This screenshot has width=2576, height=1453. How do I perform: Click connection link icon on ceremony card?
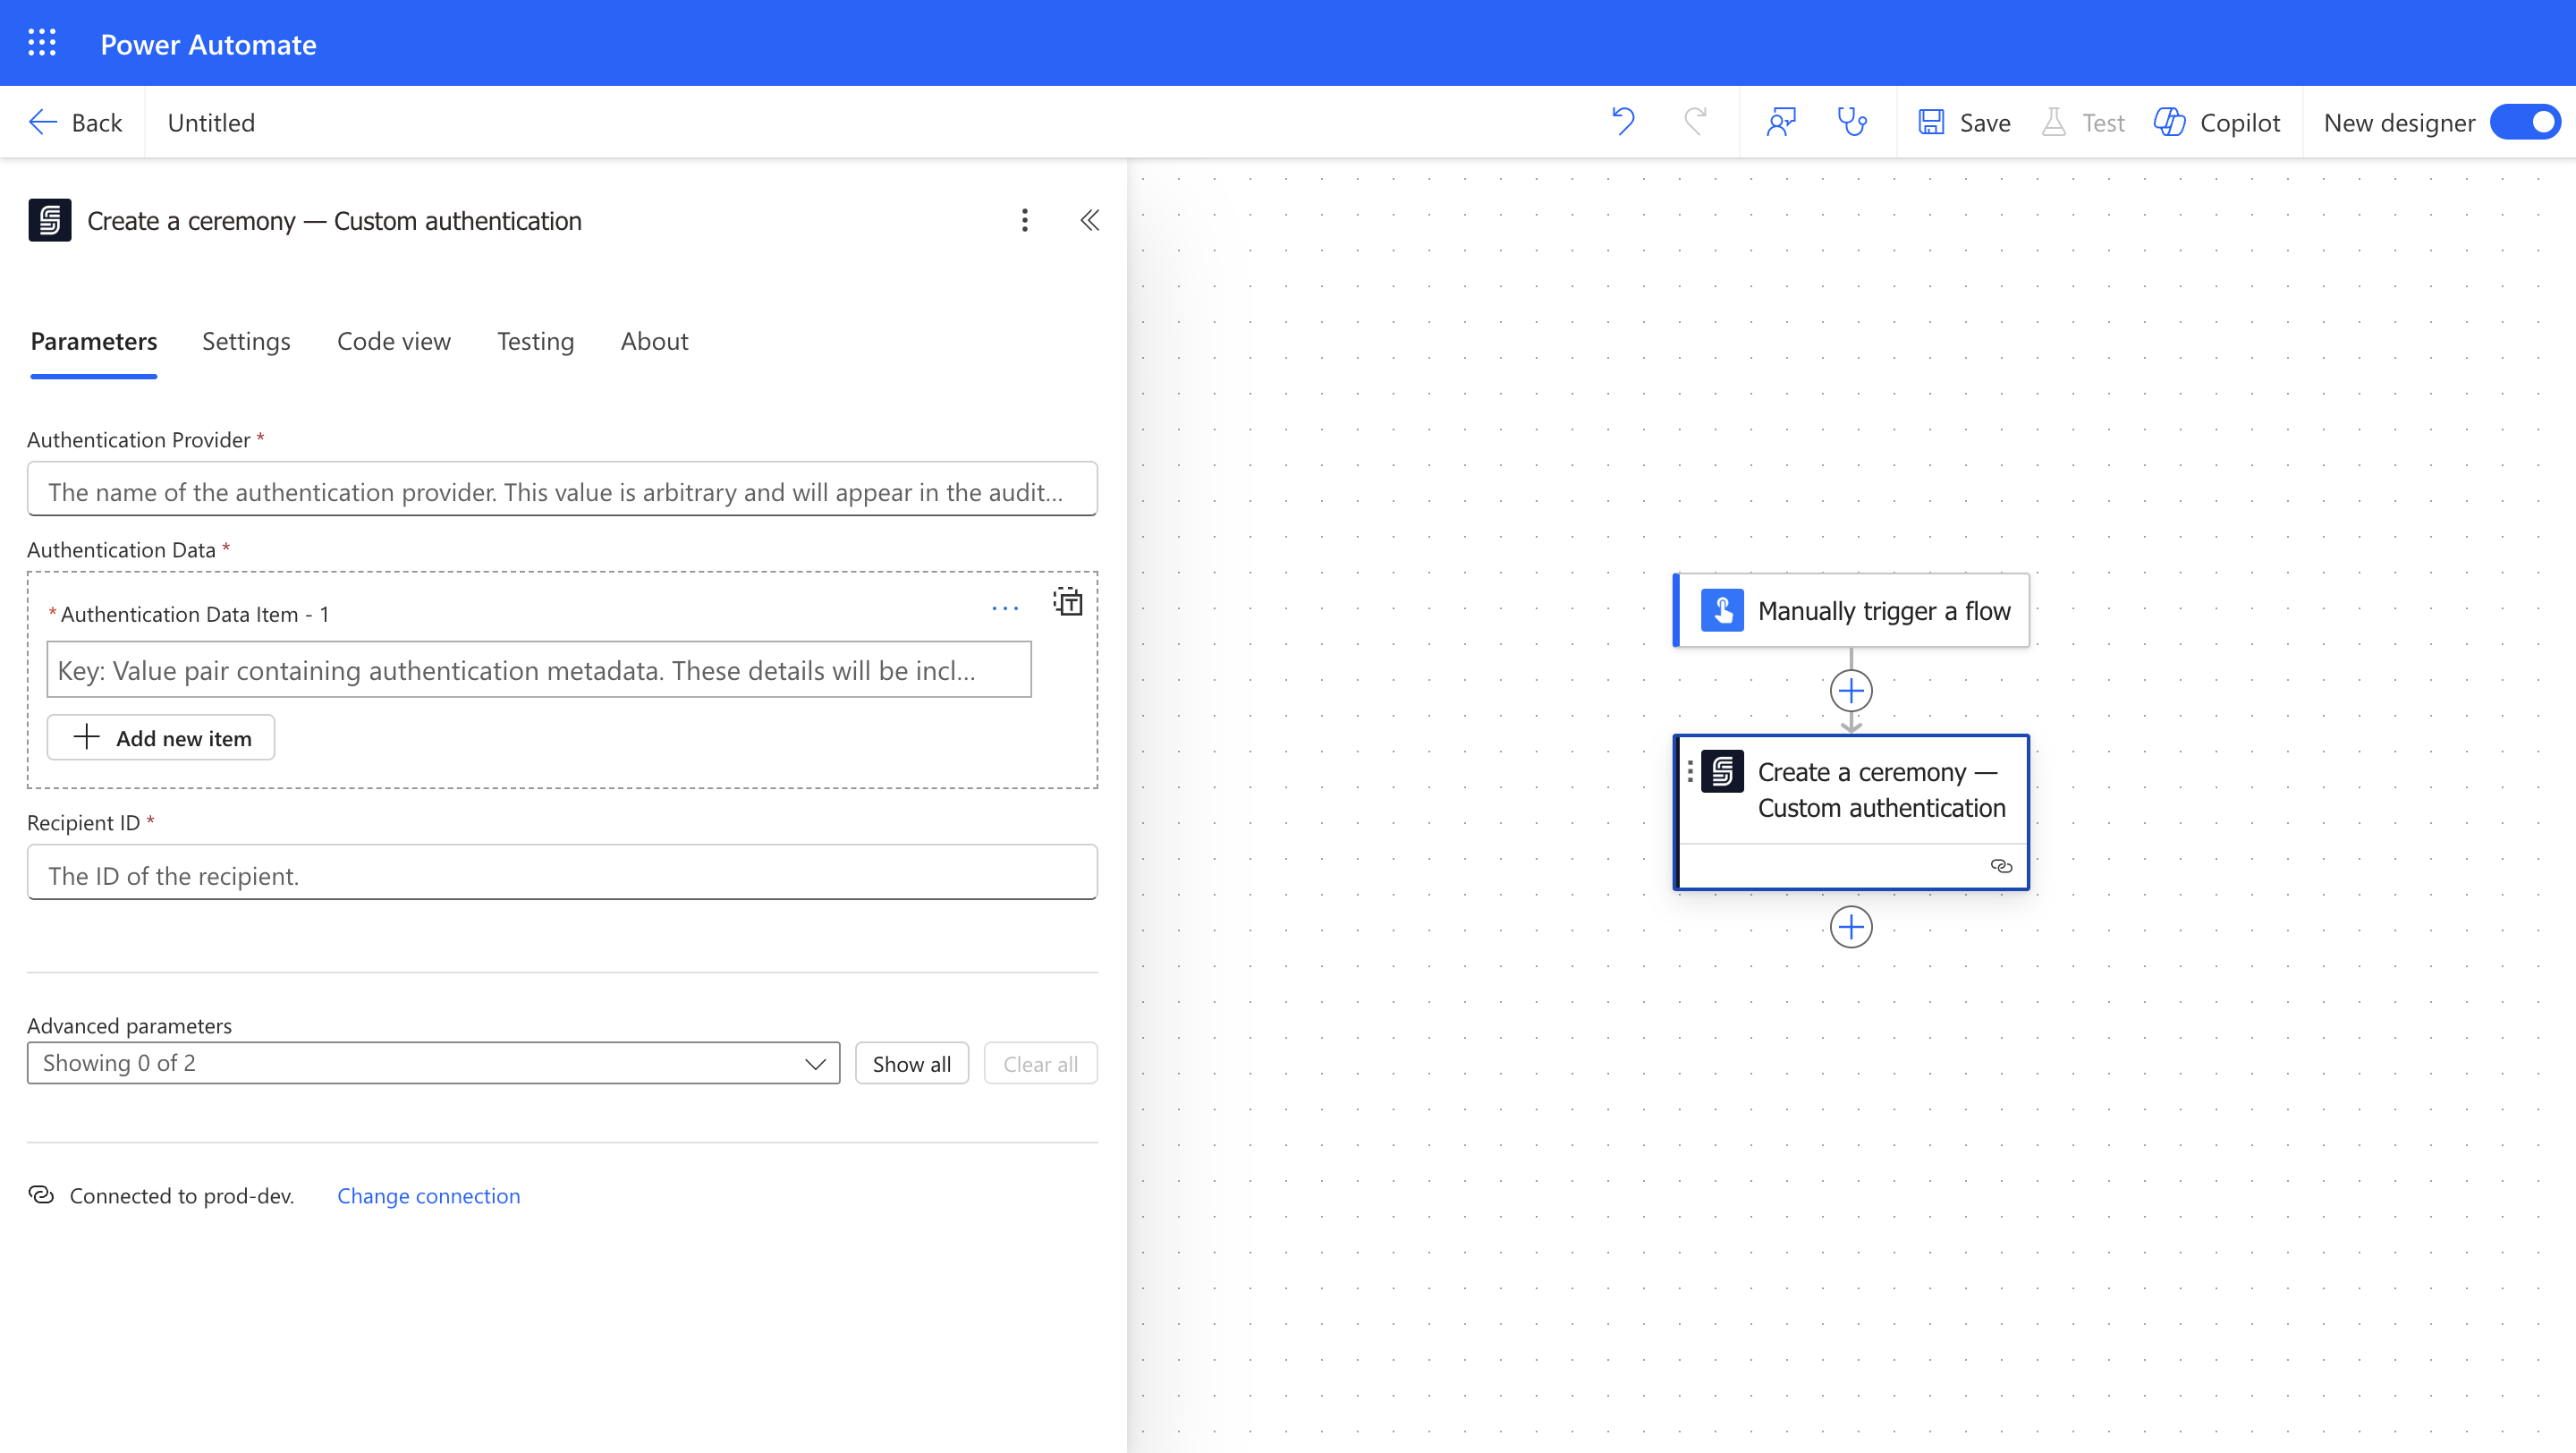click(x=2000, y=866)
